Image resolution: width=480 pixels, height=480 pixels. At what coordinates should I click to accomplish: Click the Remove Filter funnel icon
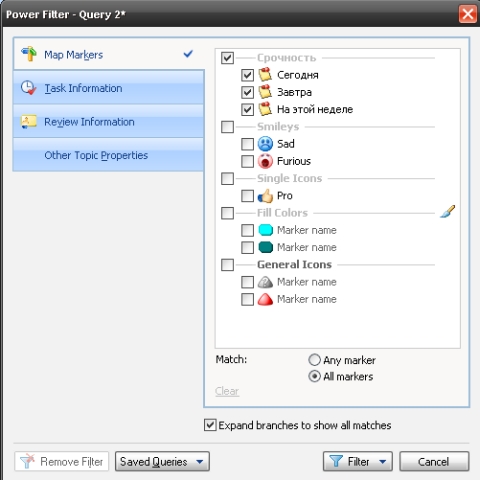[x=27, y=461]
